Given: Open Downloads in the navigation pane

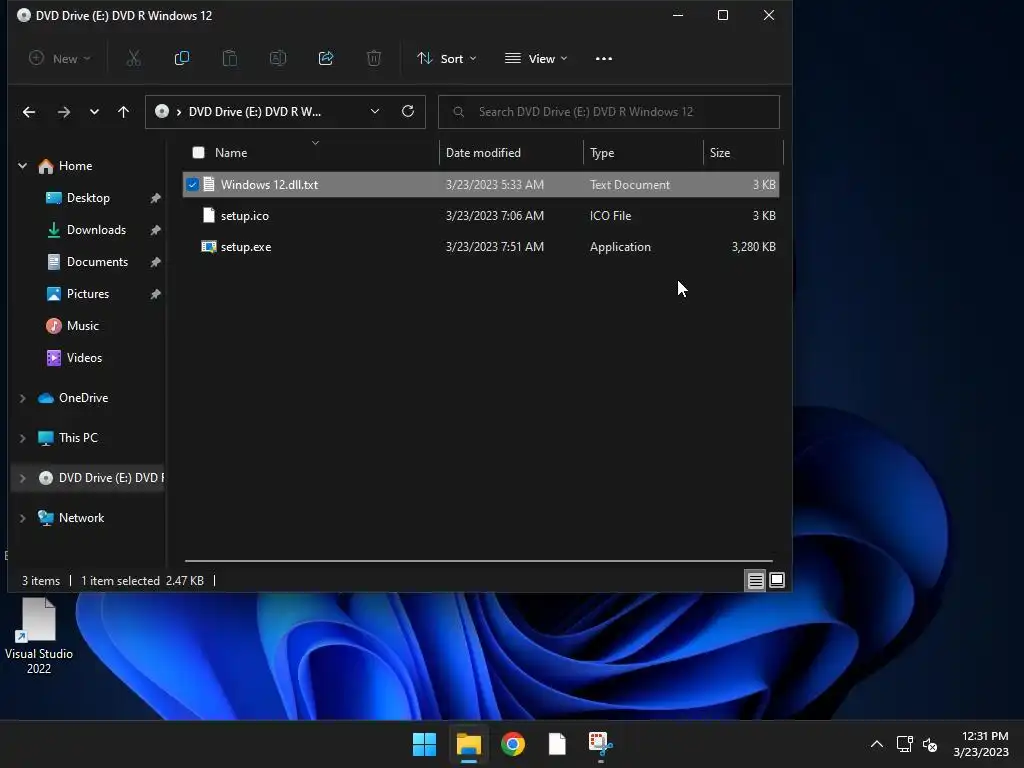Looking at the screenshot, I should click(96, 230).
